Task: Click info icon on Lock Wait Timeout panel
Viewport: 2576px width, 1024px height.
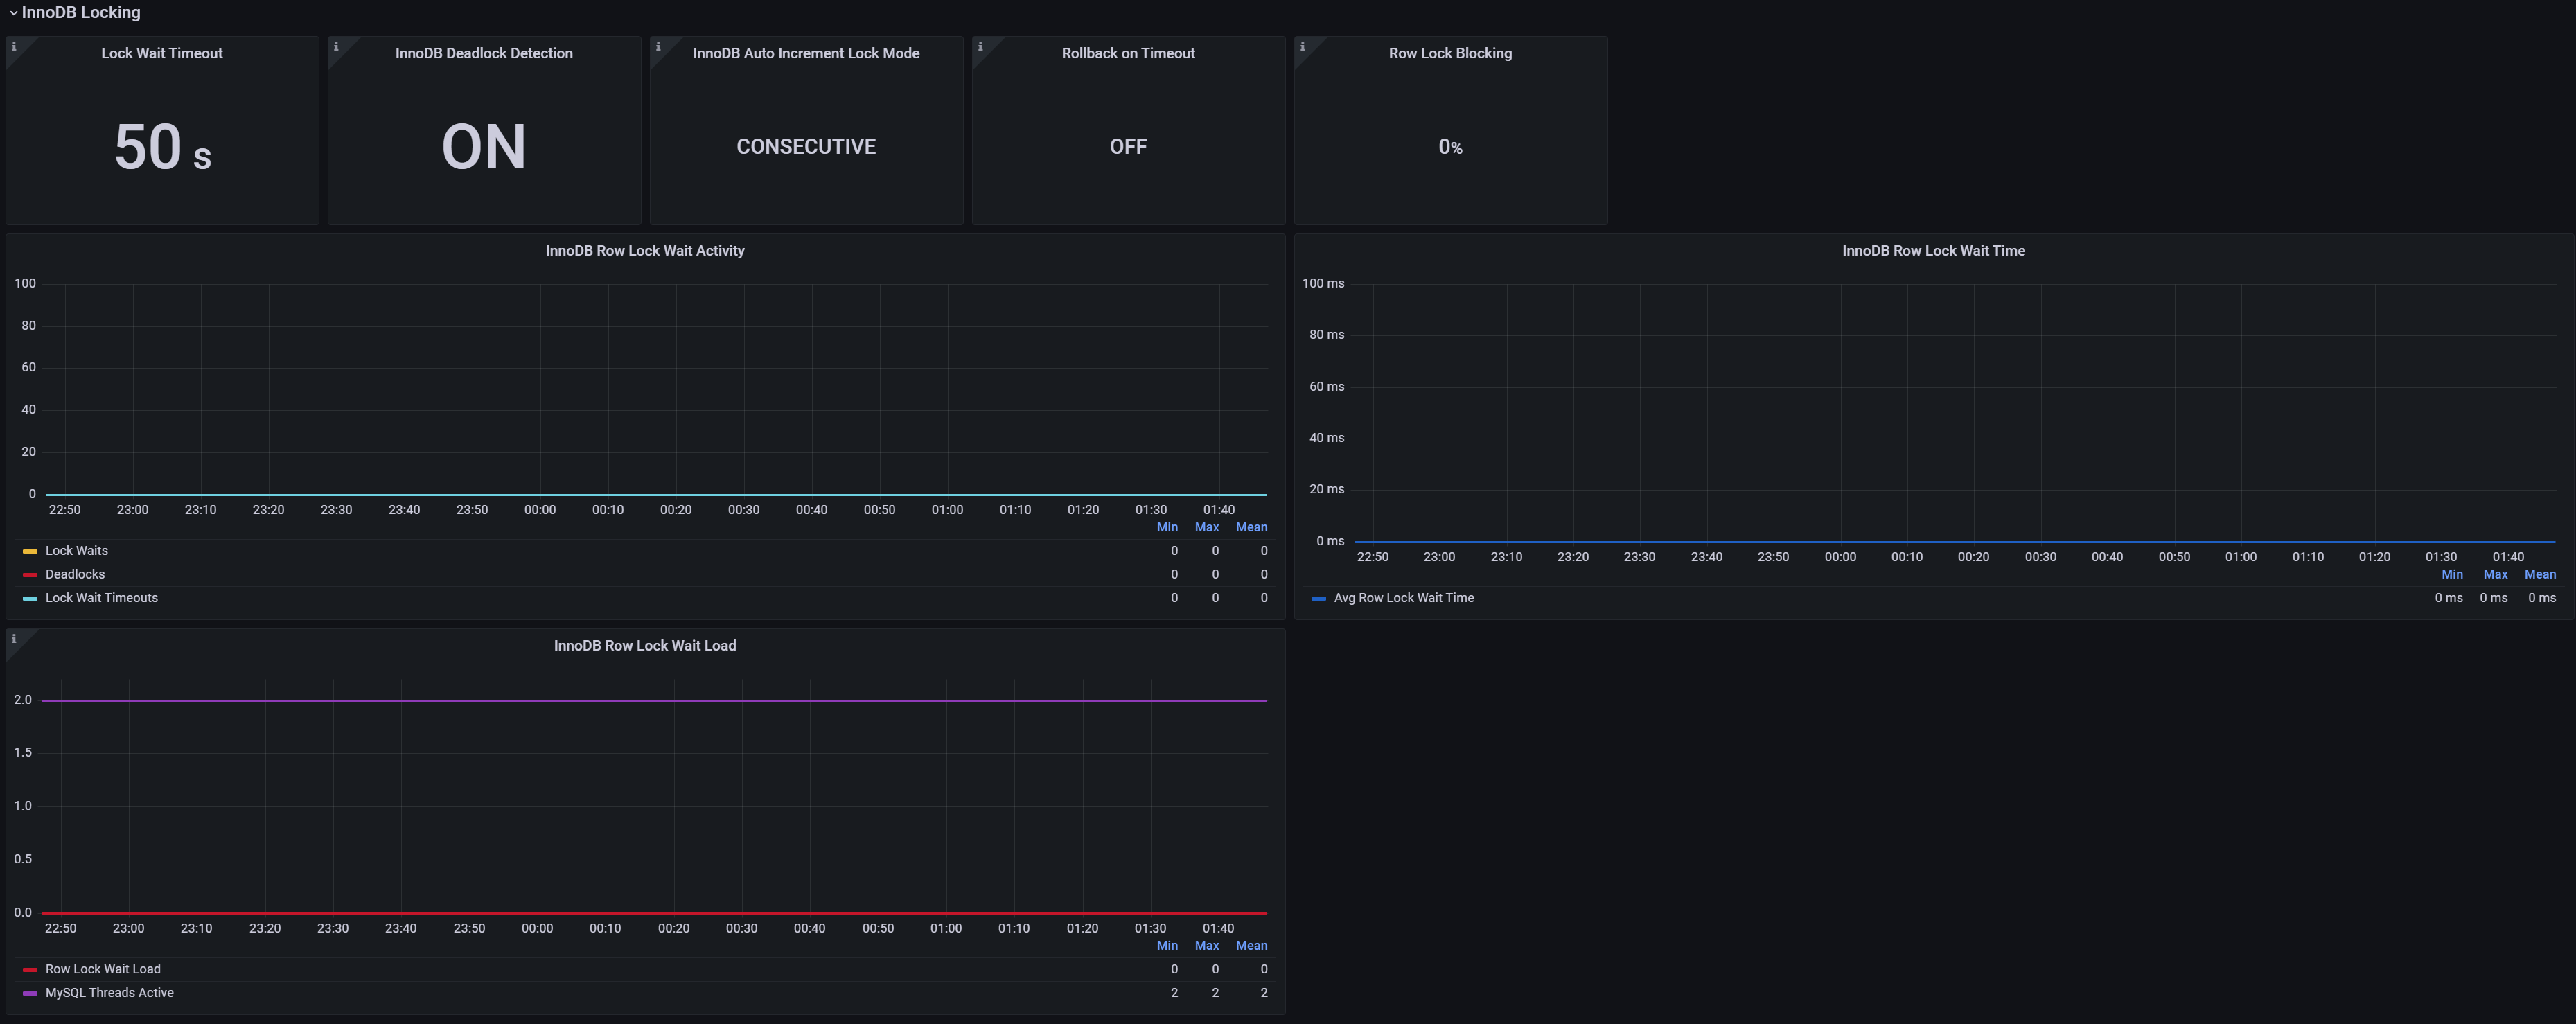Action: point(14,47)
